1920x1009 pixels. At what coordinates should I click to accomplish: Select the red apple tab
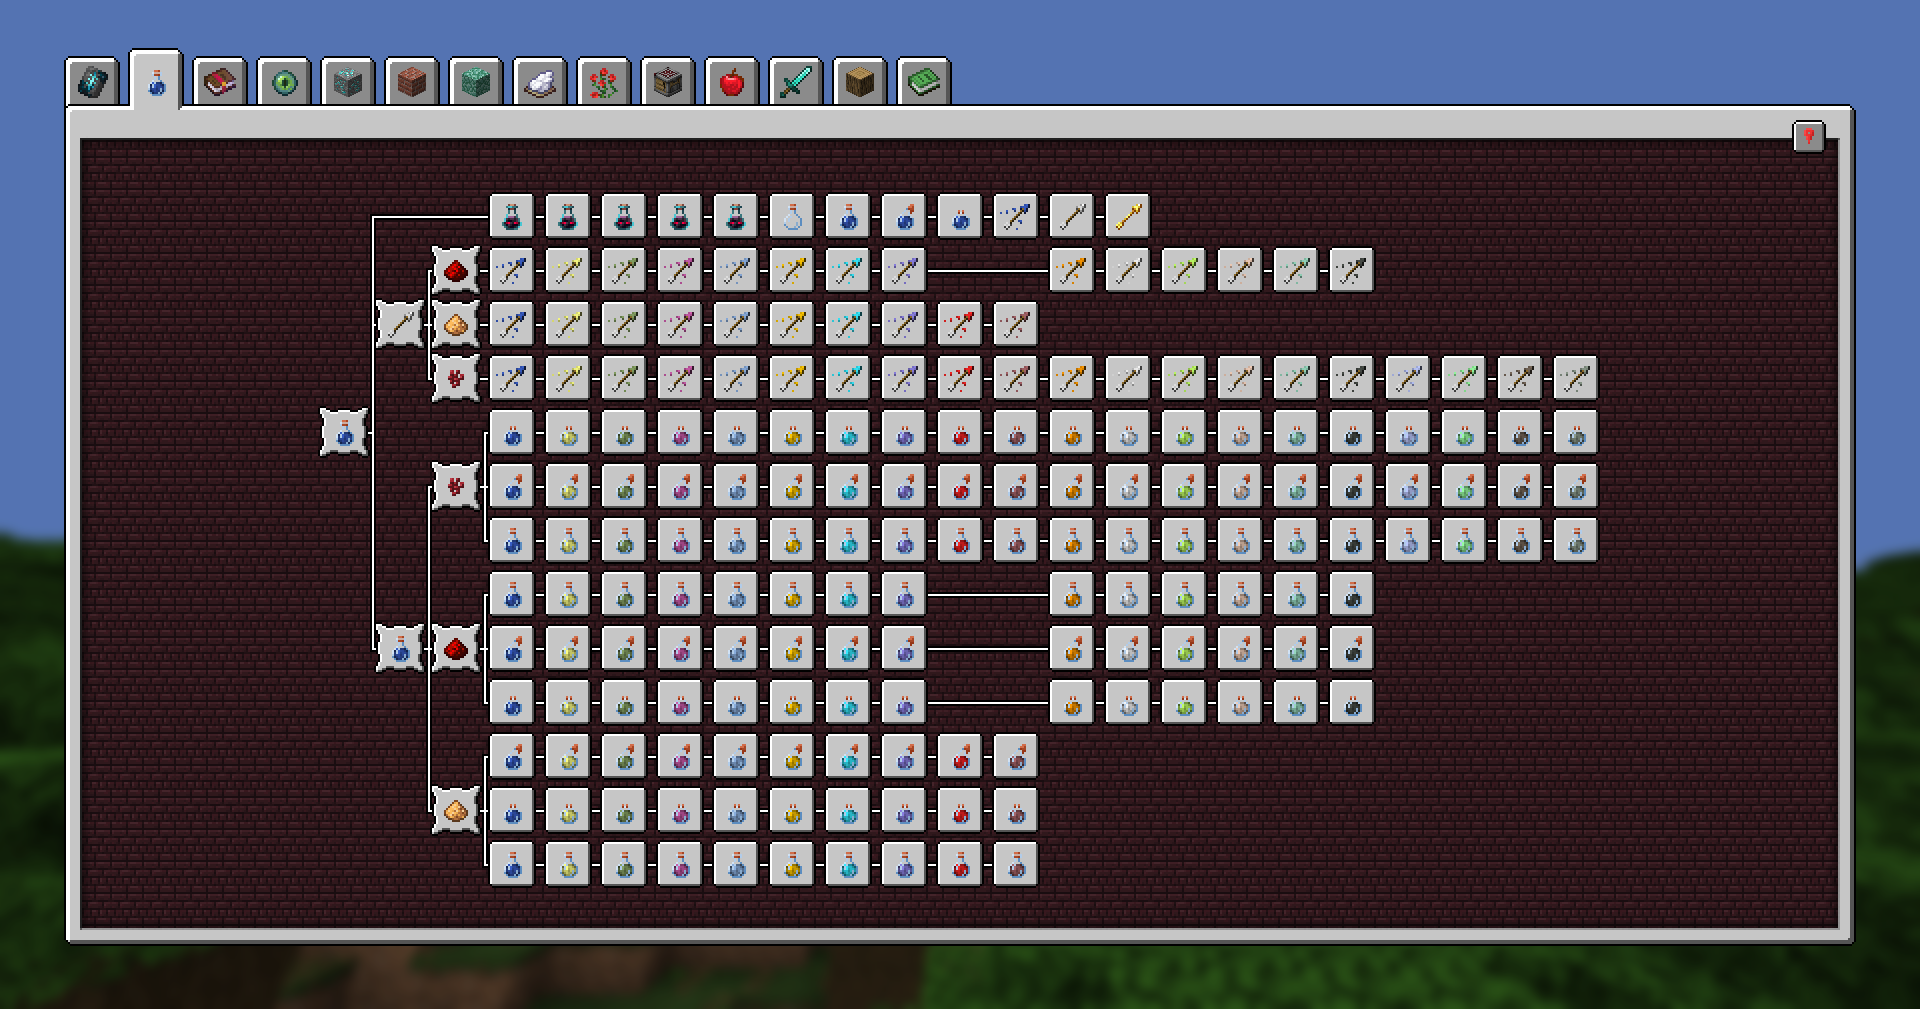coord(732,82)
